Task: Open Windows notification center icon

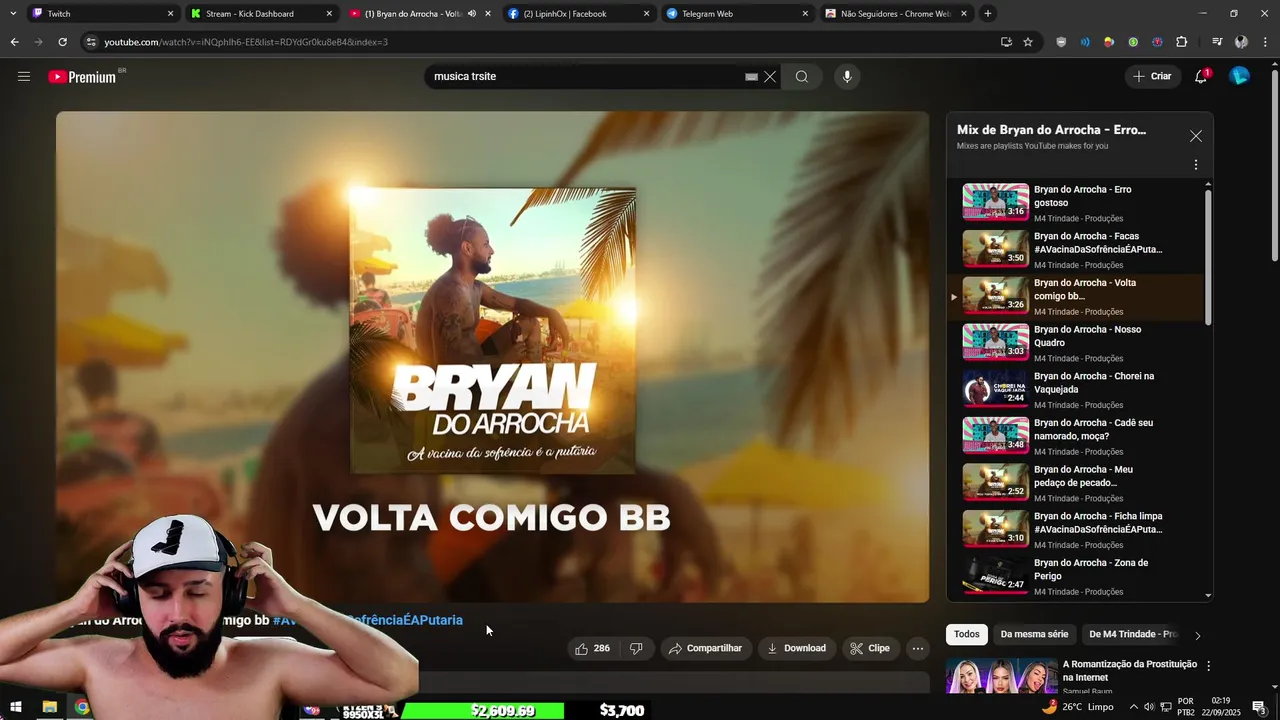Action: click(1259, 708)
